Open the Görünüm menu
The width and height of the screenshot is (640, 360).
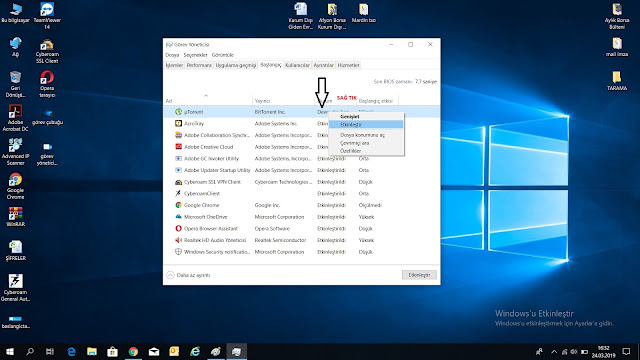click(222, 55)
